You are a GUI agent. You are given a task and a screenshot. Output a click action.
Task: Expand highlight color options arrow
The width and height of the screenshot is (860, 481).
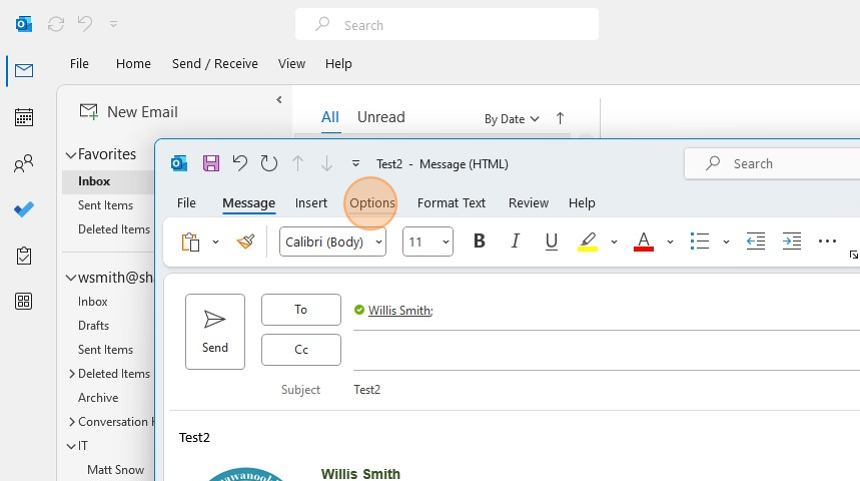click(614, 242)
